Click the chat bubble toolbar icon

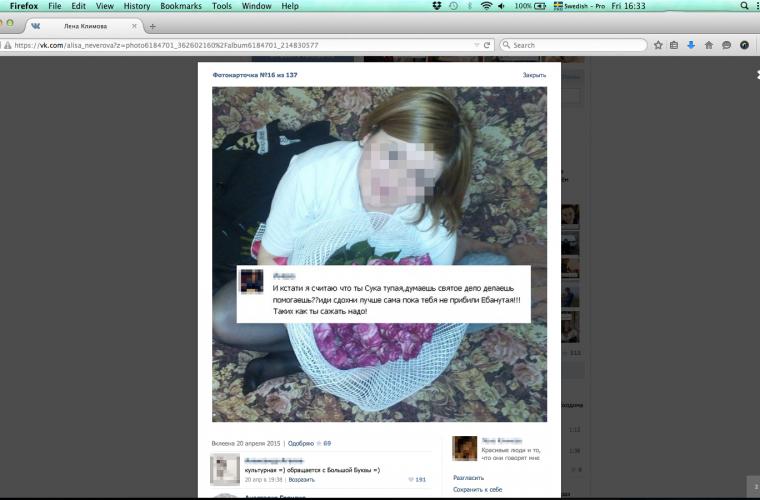[x=726, y=45]
